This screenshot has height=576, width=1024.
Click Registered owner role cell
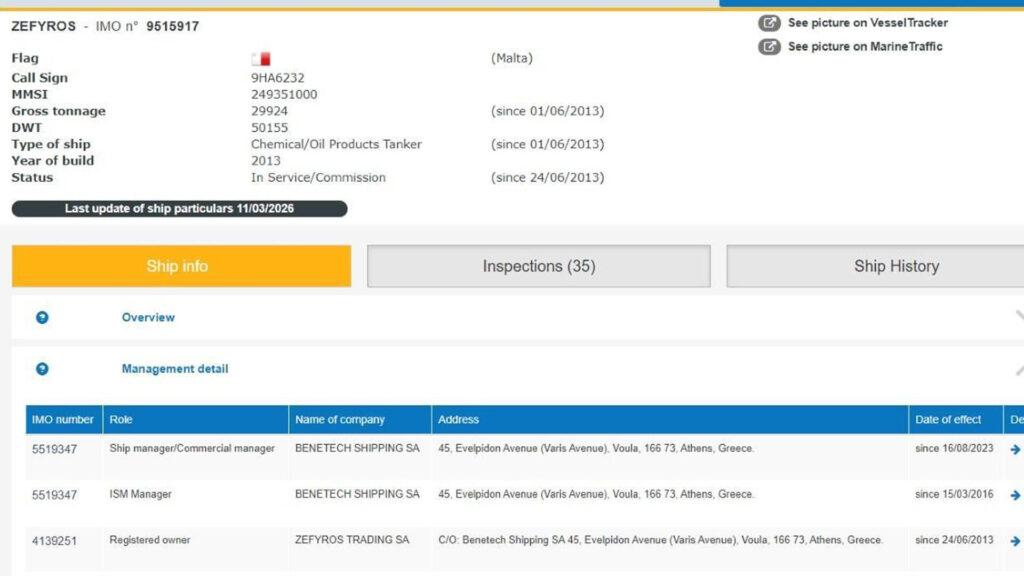150,540
